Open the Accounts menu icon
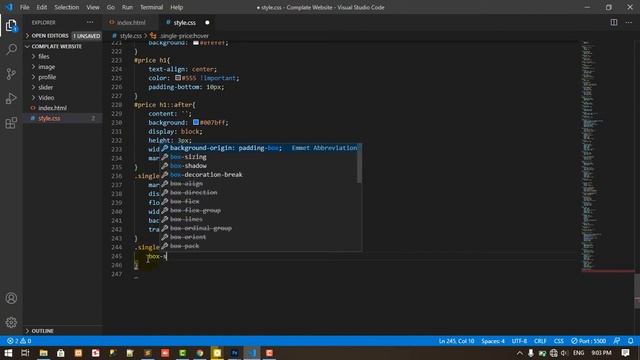The height and width of the screenshot is (360, 640). [x=11, y=298]
